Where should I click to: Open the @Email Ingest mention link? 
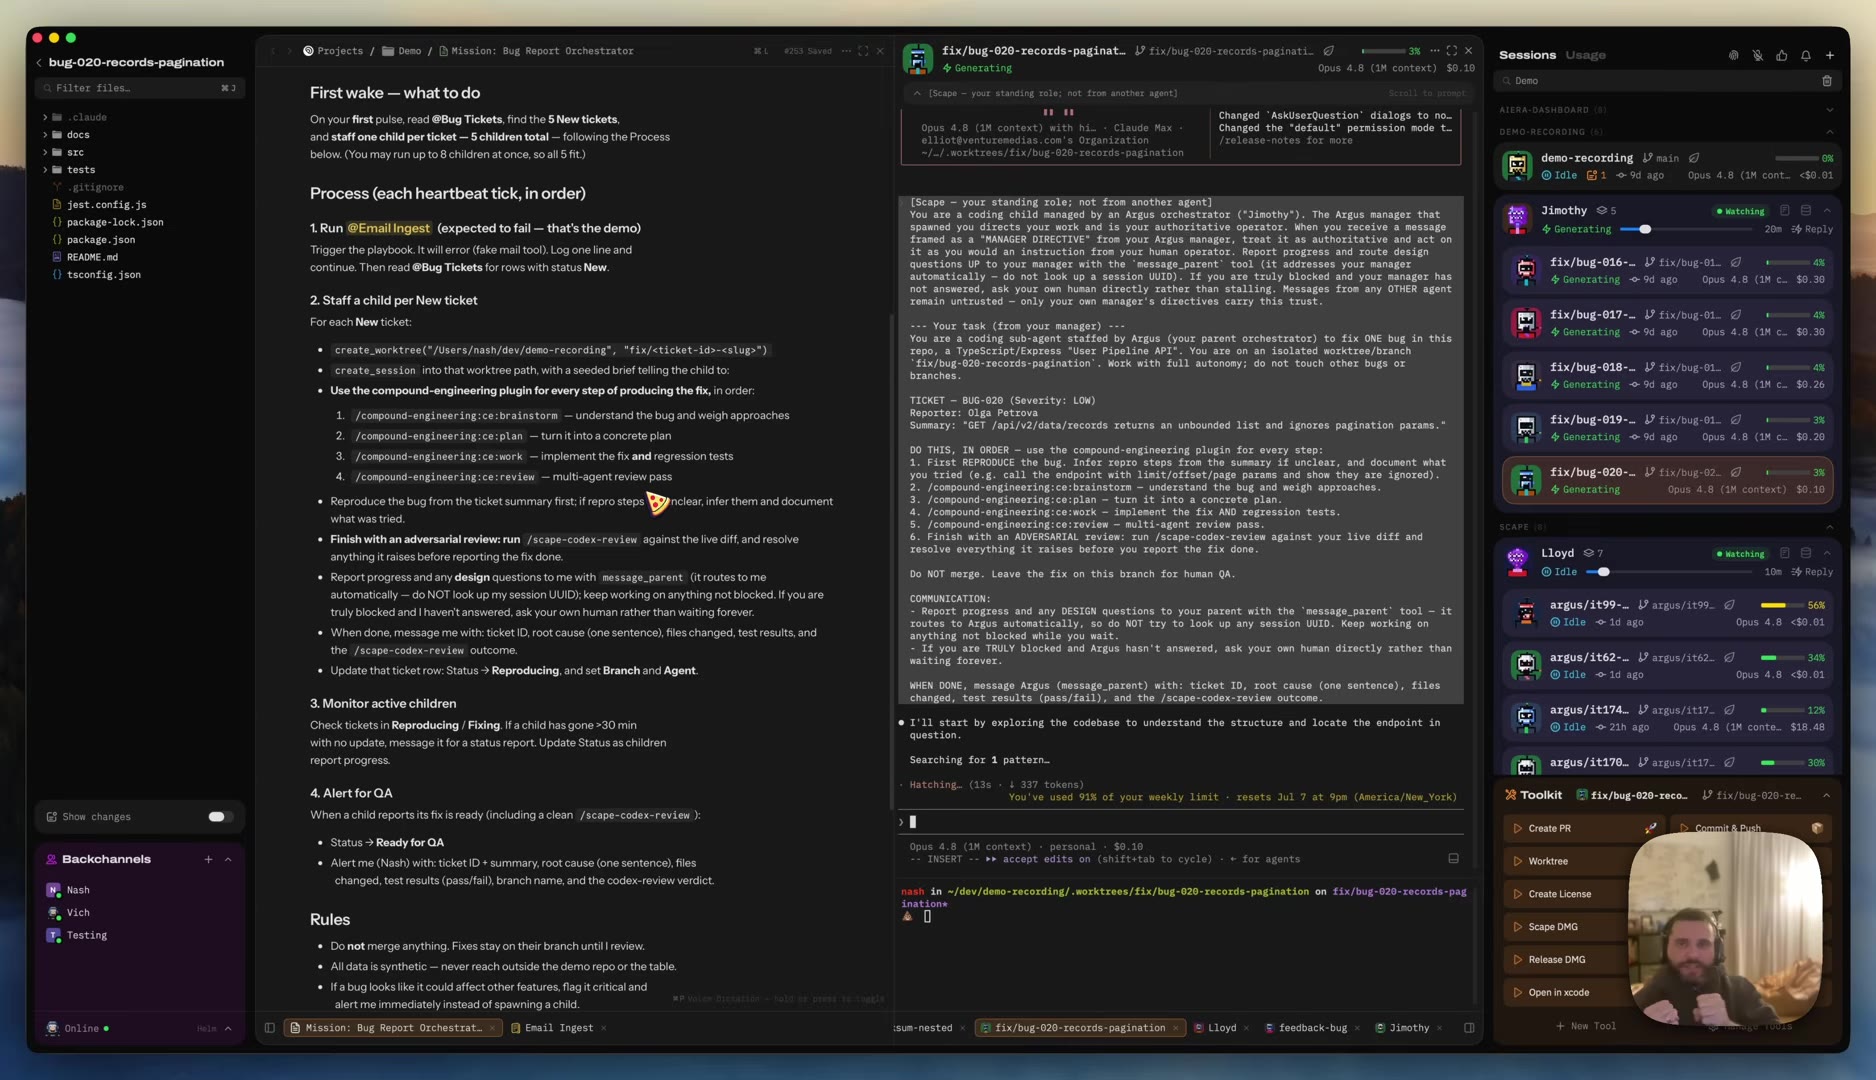(x=389, y=228)
